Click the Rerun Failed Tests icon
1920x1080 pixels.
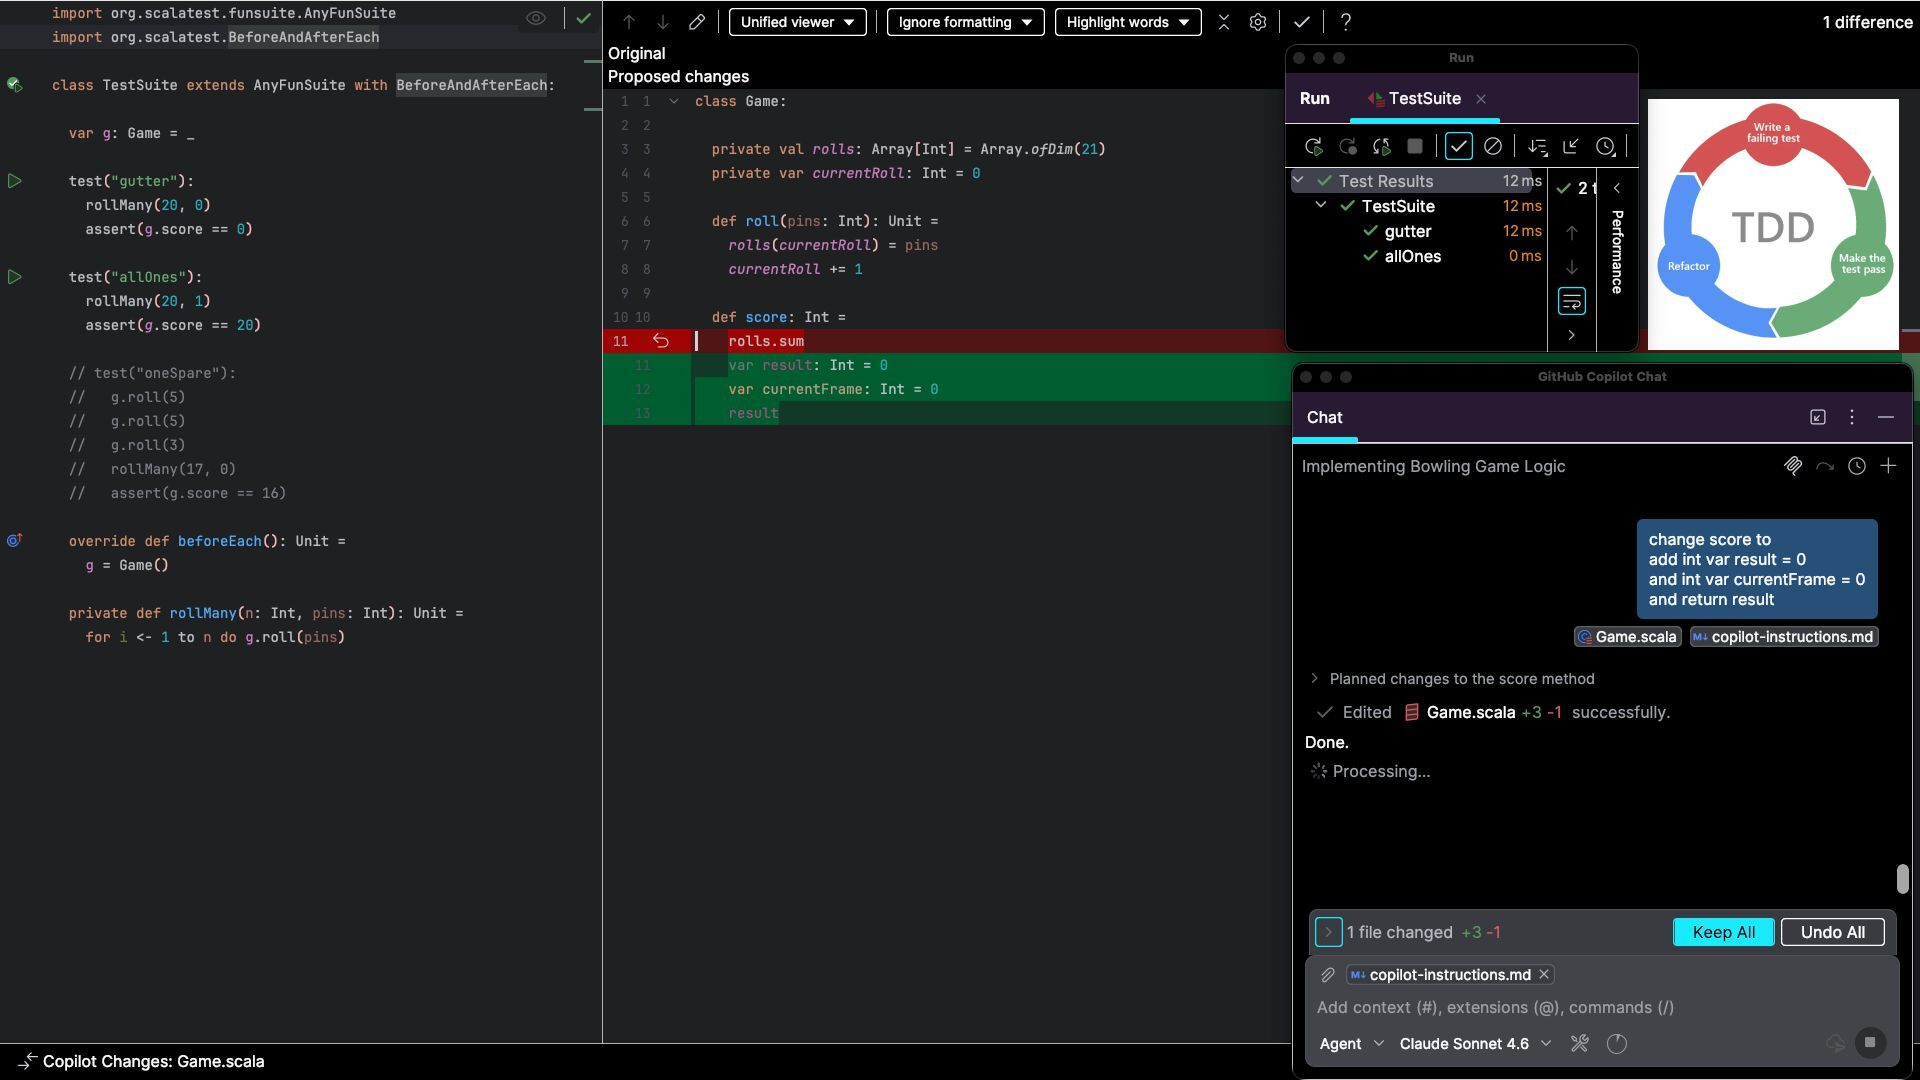pos(1347,147)
